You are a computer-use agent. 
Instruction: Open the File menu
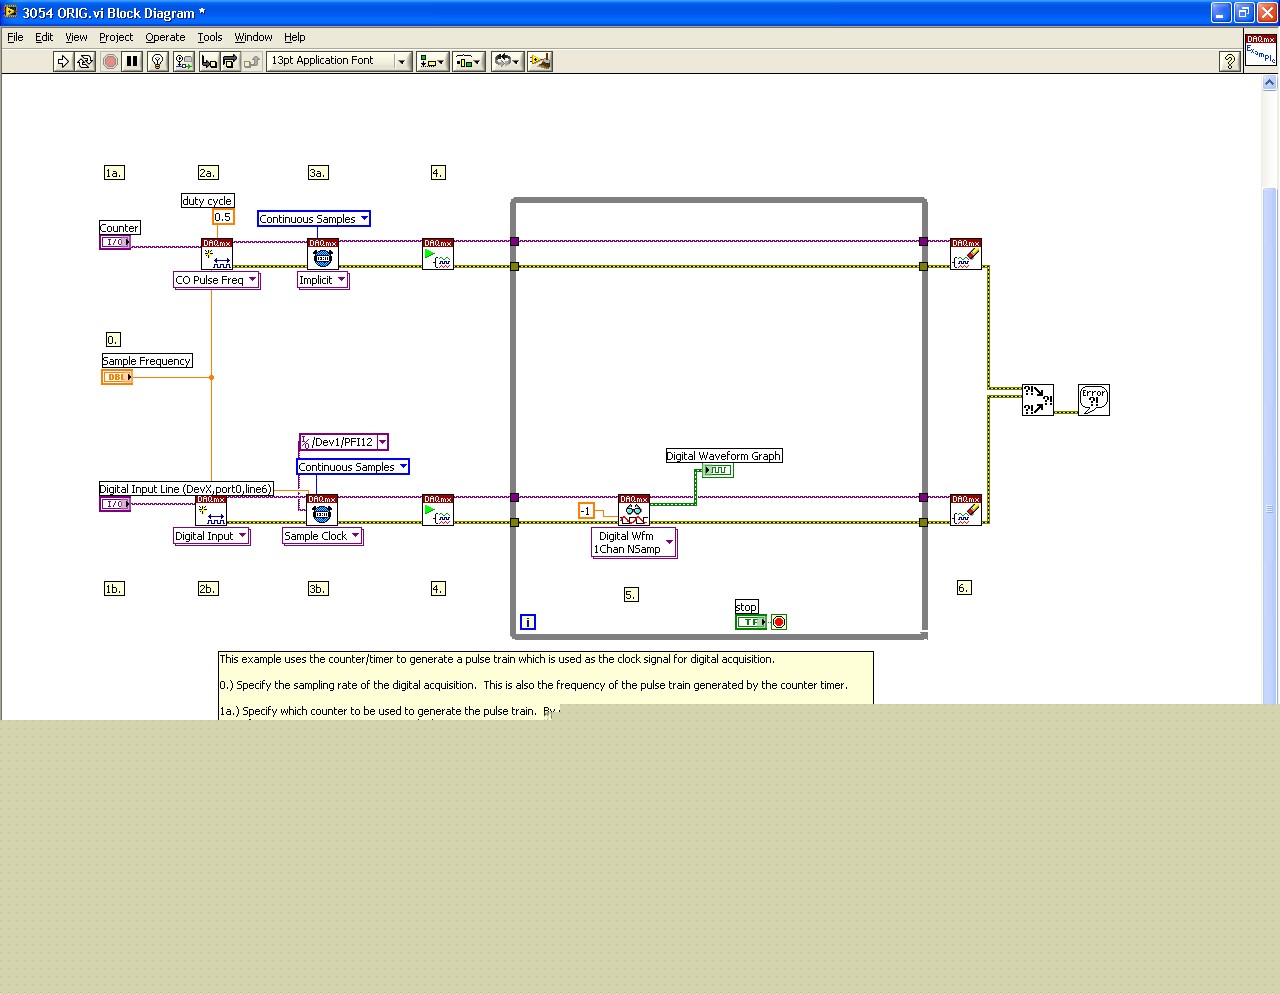(15, 37)
